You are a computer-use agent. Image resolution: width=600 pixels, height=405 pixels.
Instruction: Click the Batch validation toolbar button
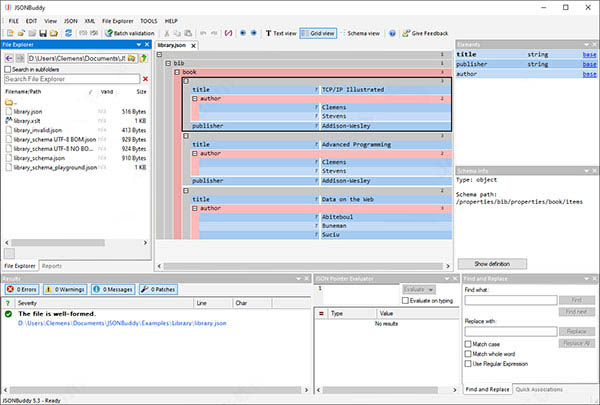click(x=129, y=33)
